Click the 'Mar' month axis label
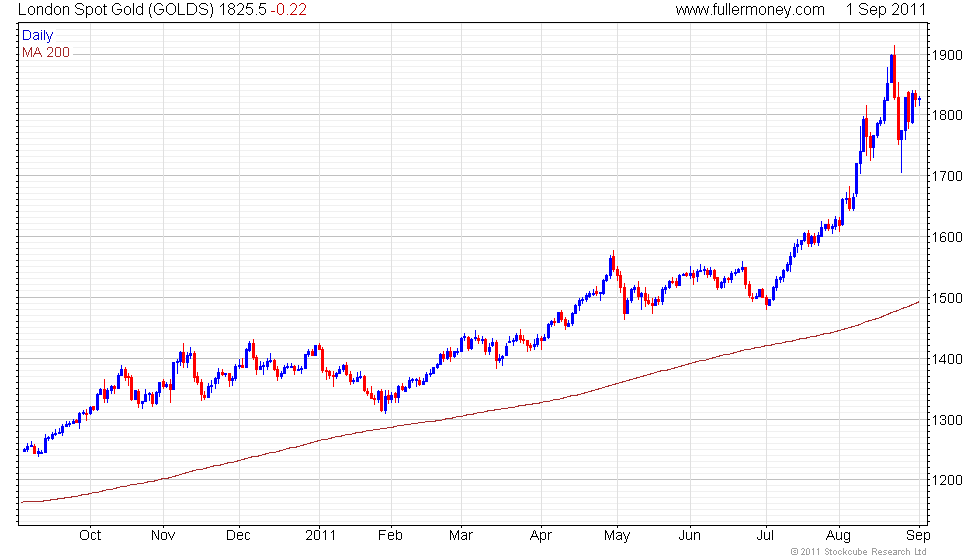This screenshot has width=980, height=560. pyautogui.click(x=461, y=536)
